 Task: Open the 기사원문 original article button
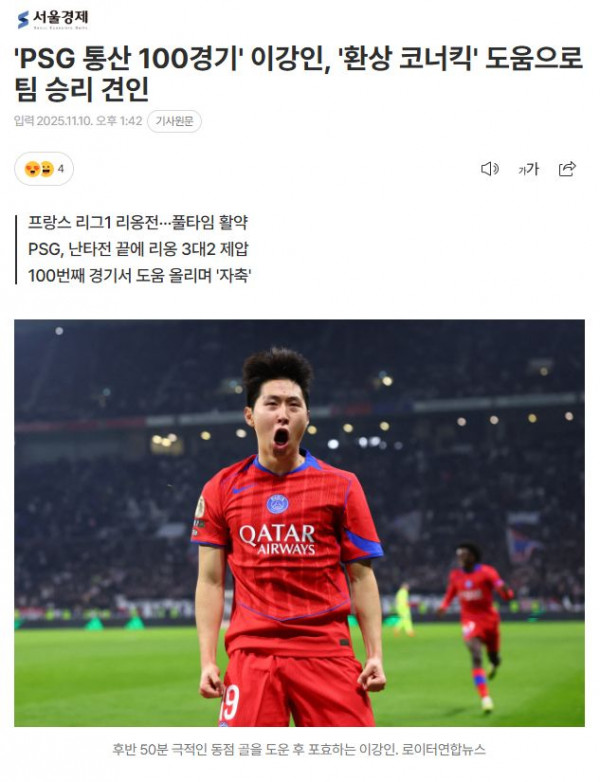(174, 121)
